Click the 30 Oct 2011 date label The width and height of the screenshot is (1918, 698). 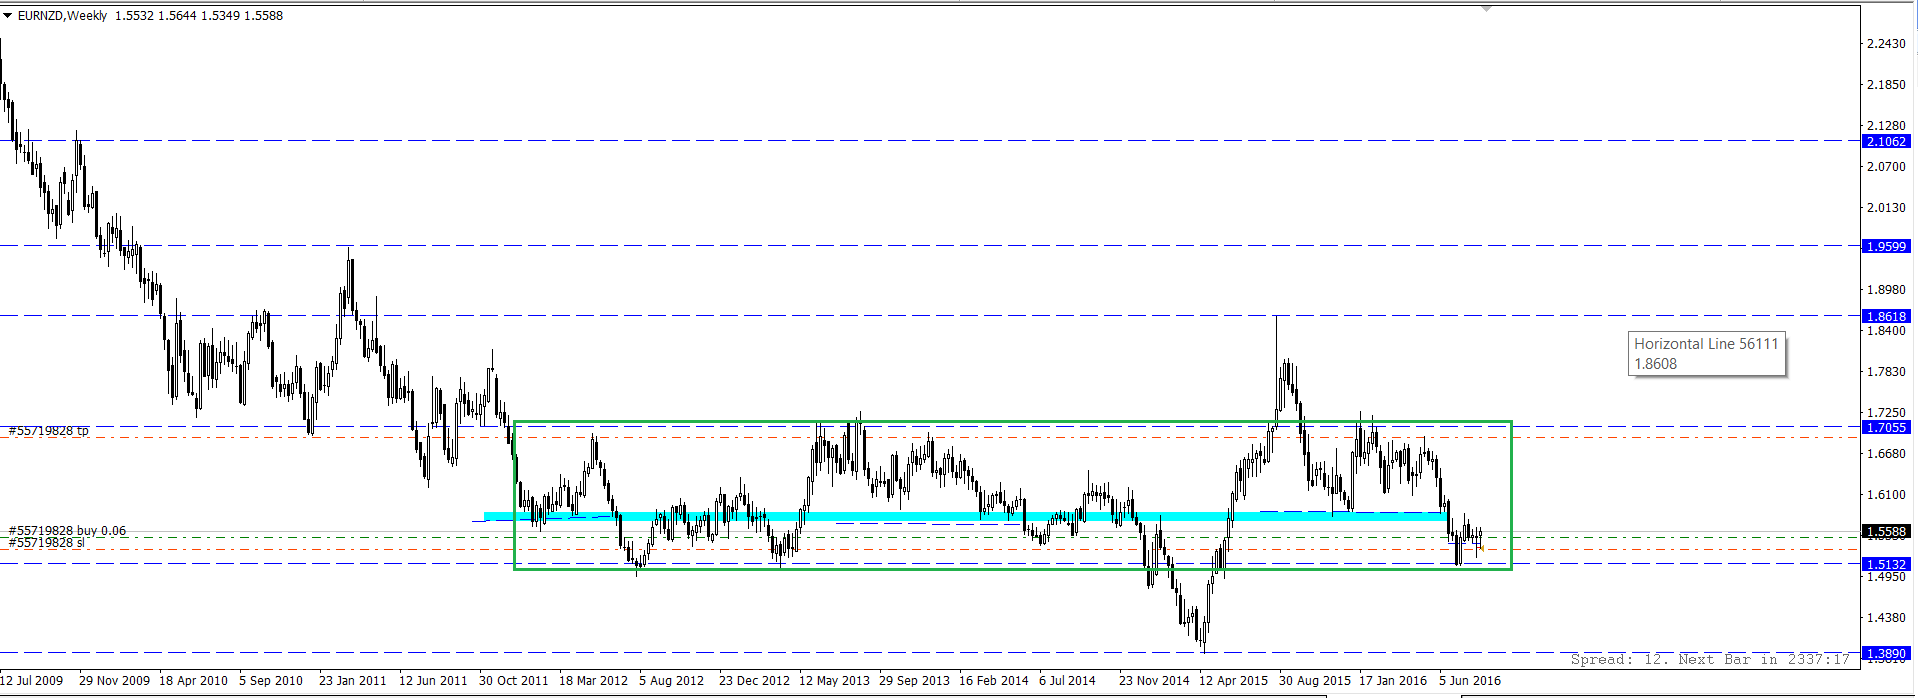tap(514, 681)
